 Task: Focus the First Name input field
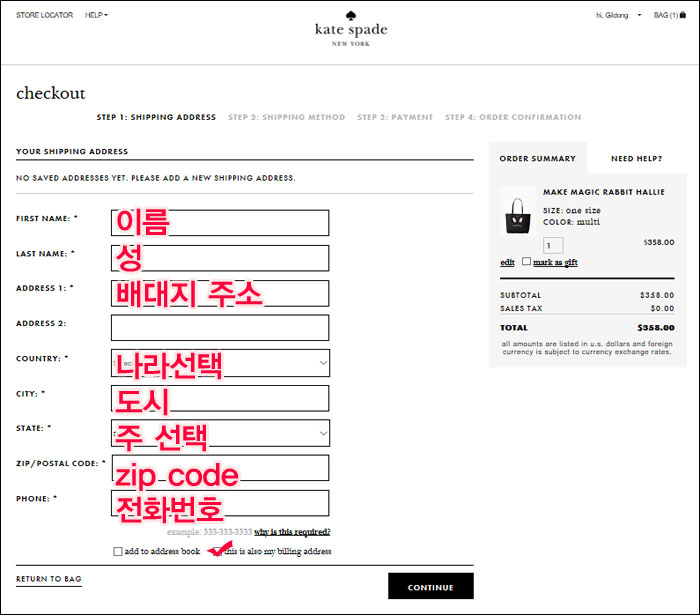click(220, 223)
